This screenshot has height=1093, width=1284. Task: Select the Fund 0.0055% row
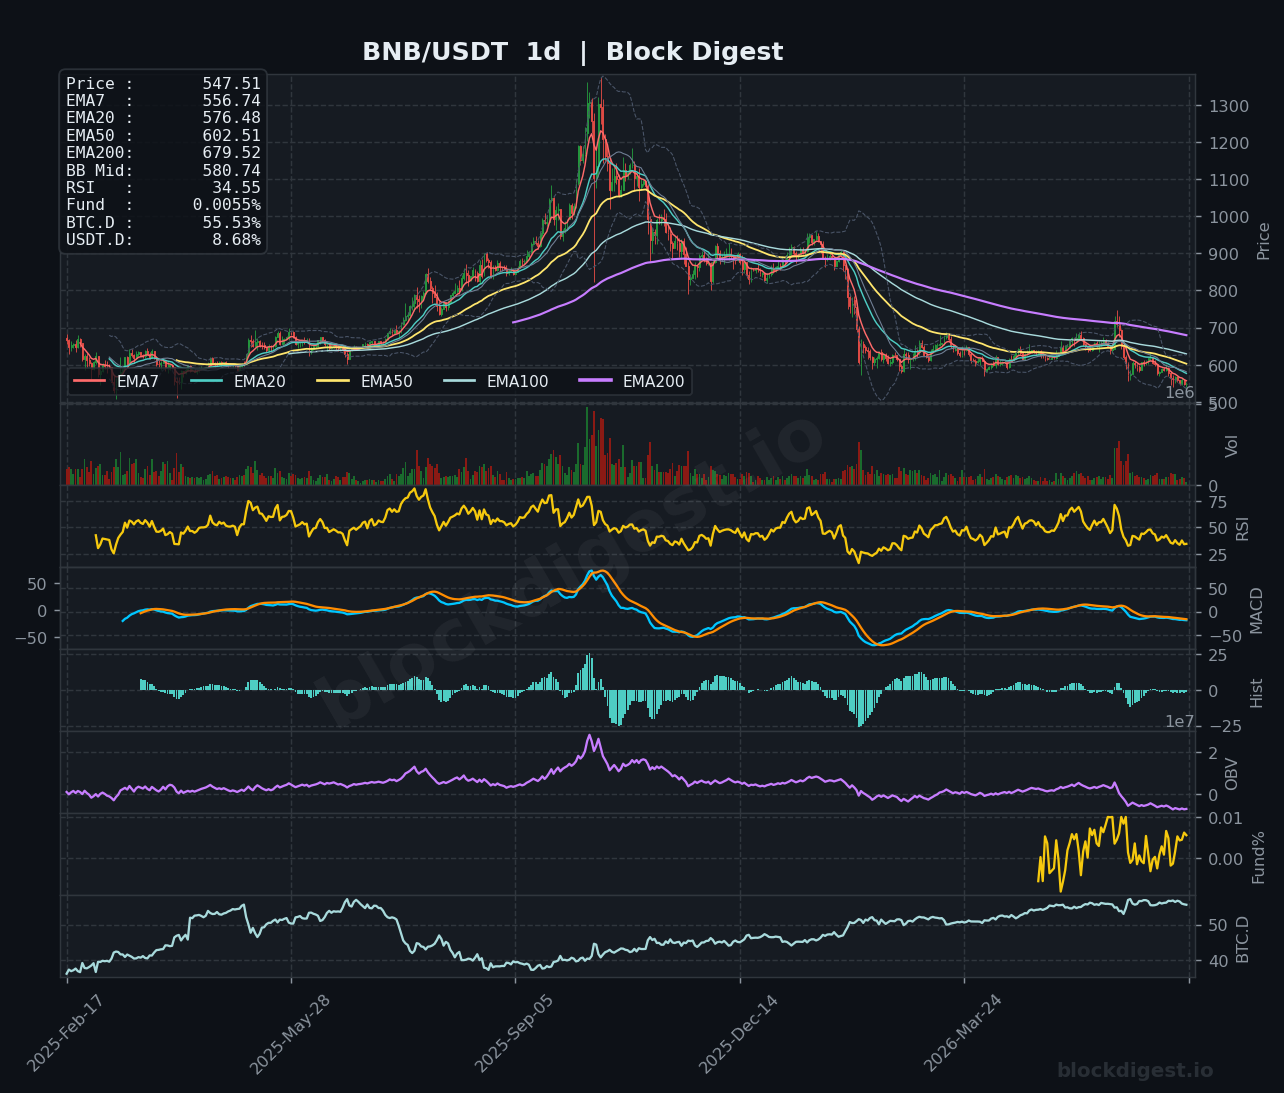[x=163, y=205]
